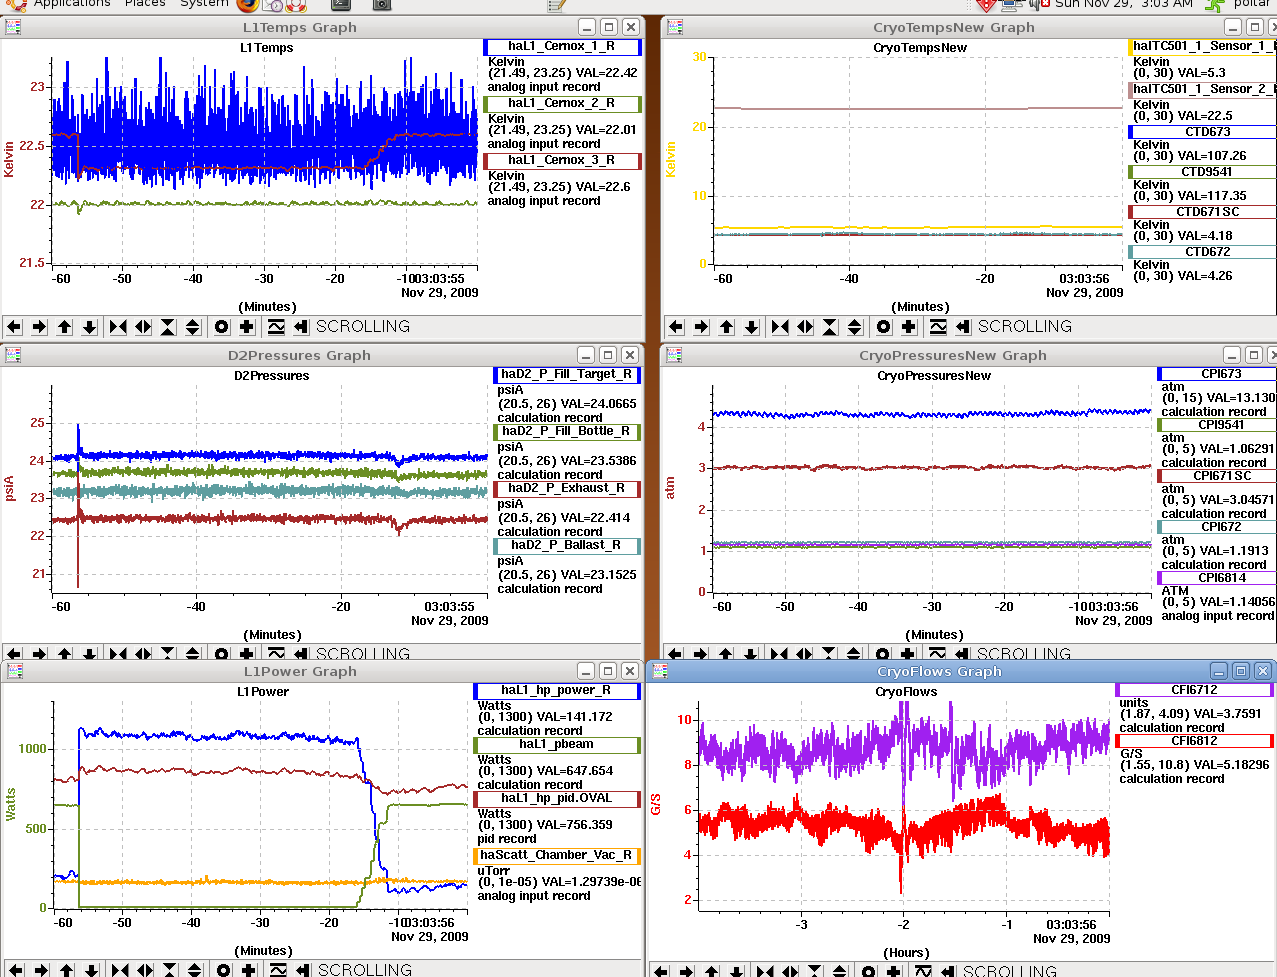Open Applications menu in top panel
This screenshot has height=977, width=1277.
72,4
